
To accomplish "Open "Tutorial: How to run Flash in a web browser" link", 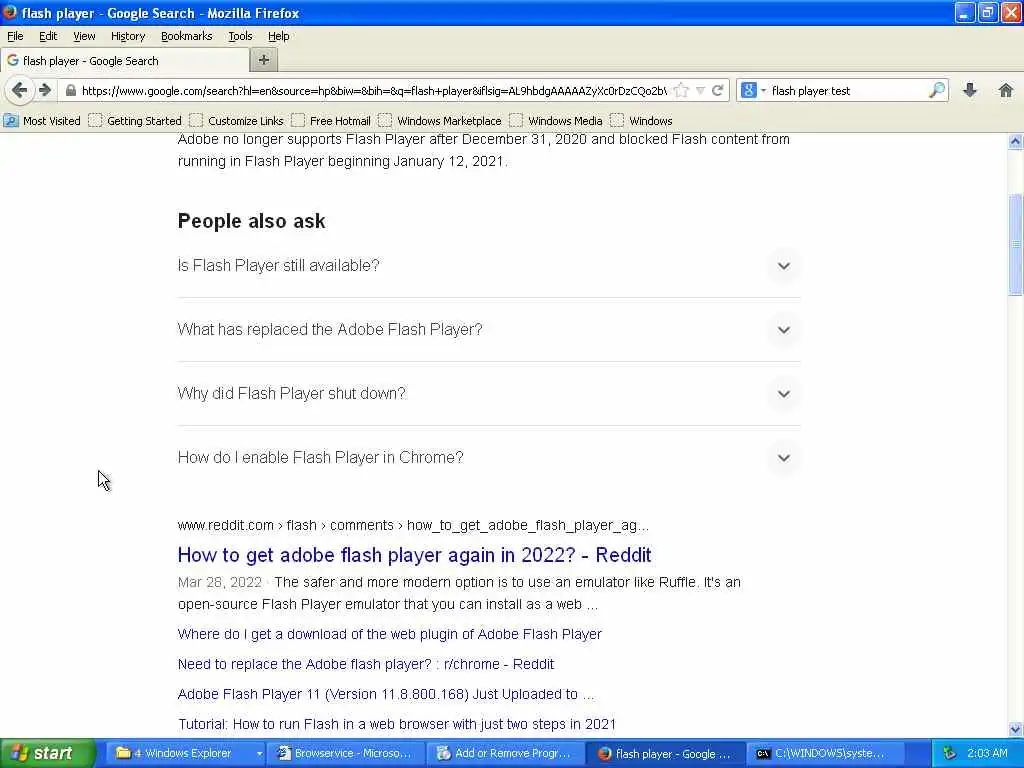I will click(x=397, y=724).
